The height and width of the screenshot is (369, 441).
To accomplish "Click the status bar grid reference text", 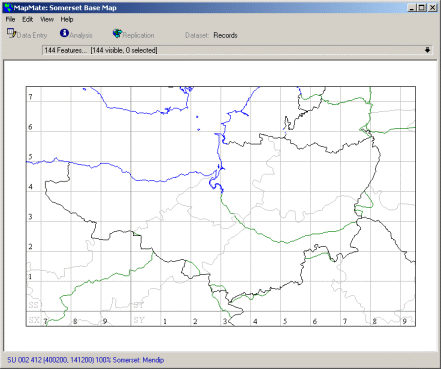I will coord(86,360).
